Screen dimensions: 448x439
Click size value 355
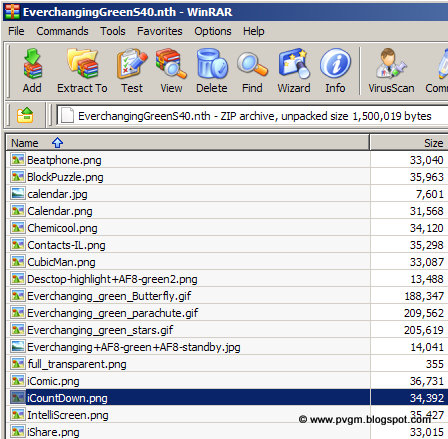(435, 364)
